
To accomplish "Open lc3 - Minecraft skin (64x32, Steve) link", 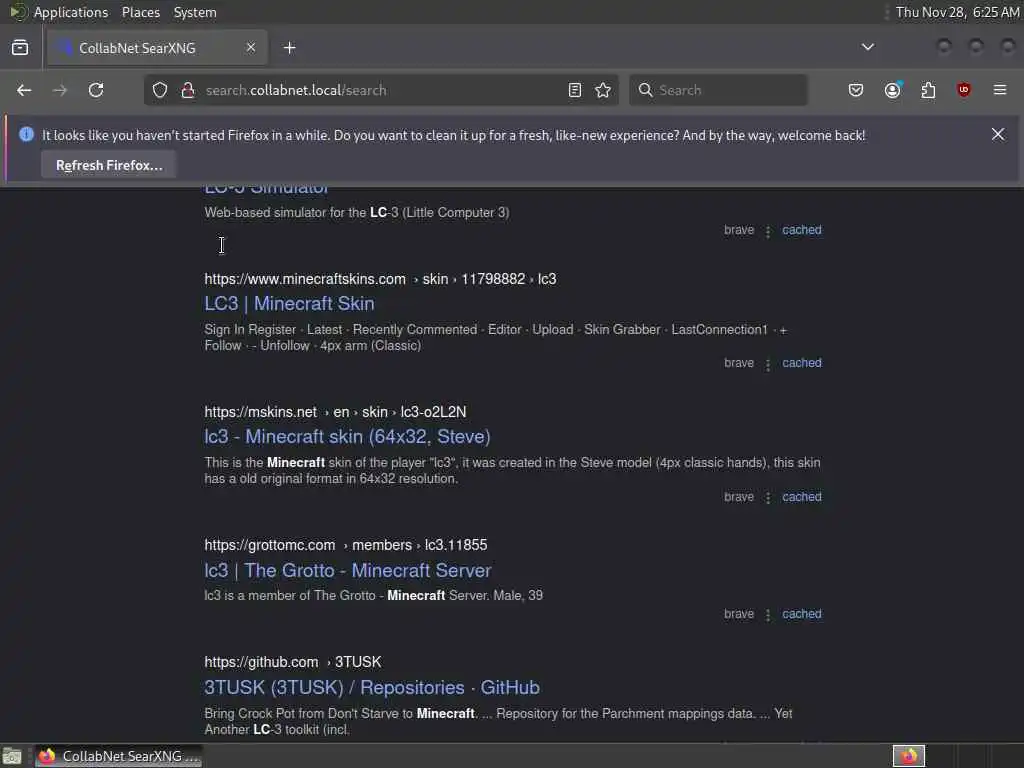I will [347, 437].
